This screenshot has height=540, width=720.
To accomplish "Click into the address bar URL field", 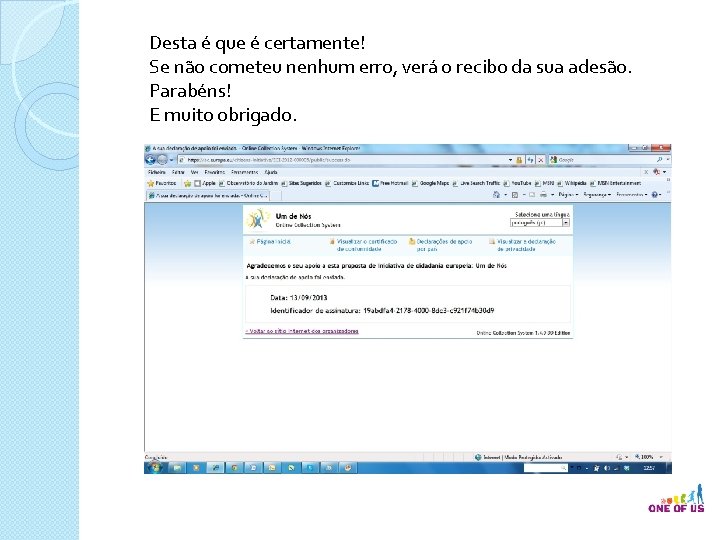I will (342, 160).
